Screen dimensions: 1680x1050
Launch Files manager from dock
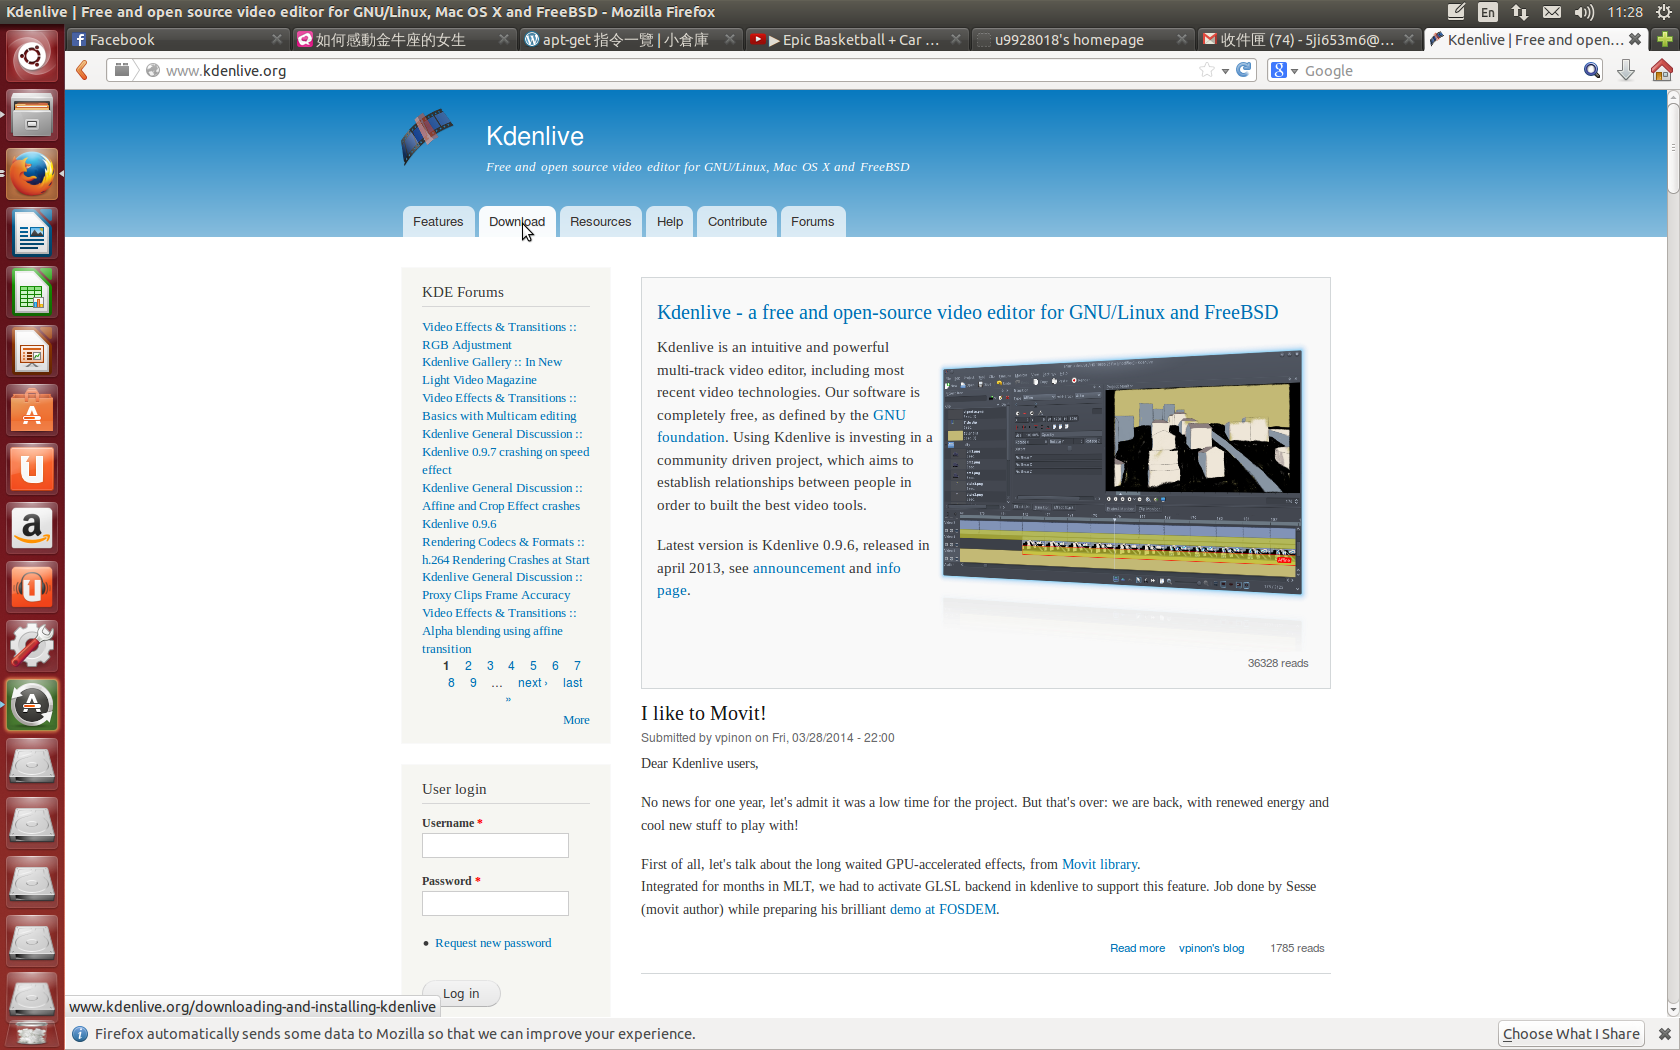coord(32,115)
